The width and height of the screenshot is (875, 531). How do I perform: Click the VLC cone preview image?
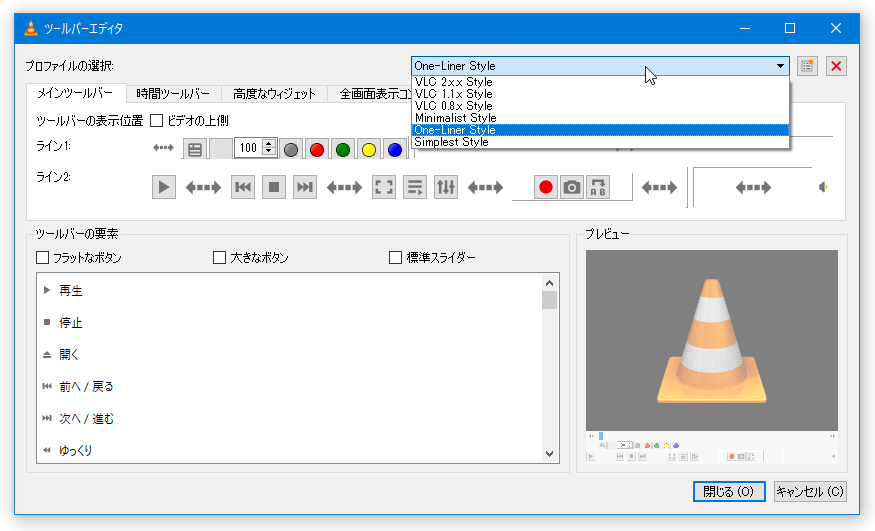point(711,340)
